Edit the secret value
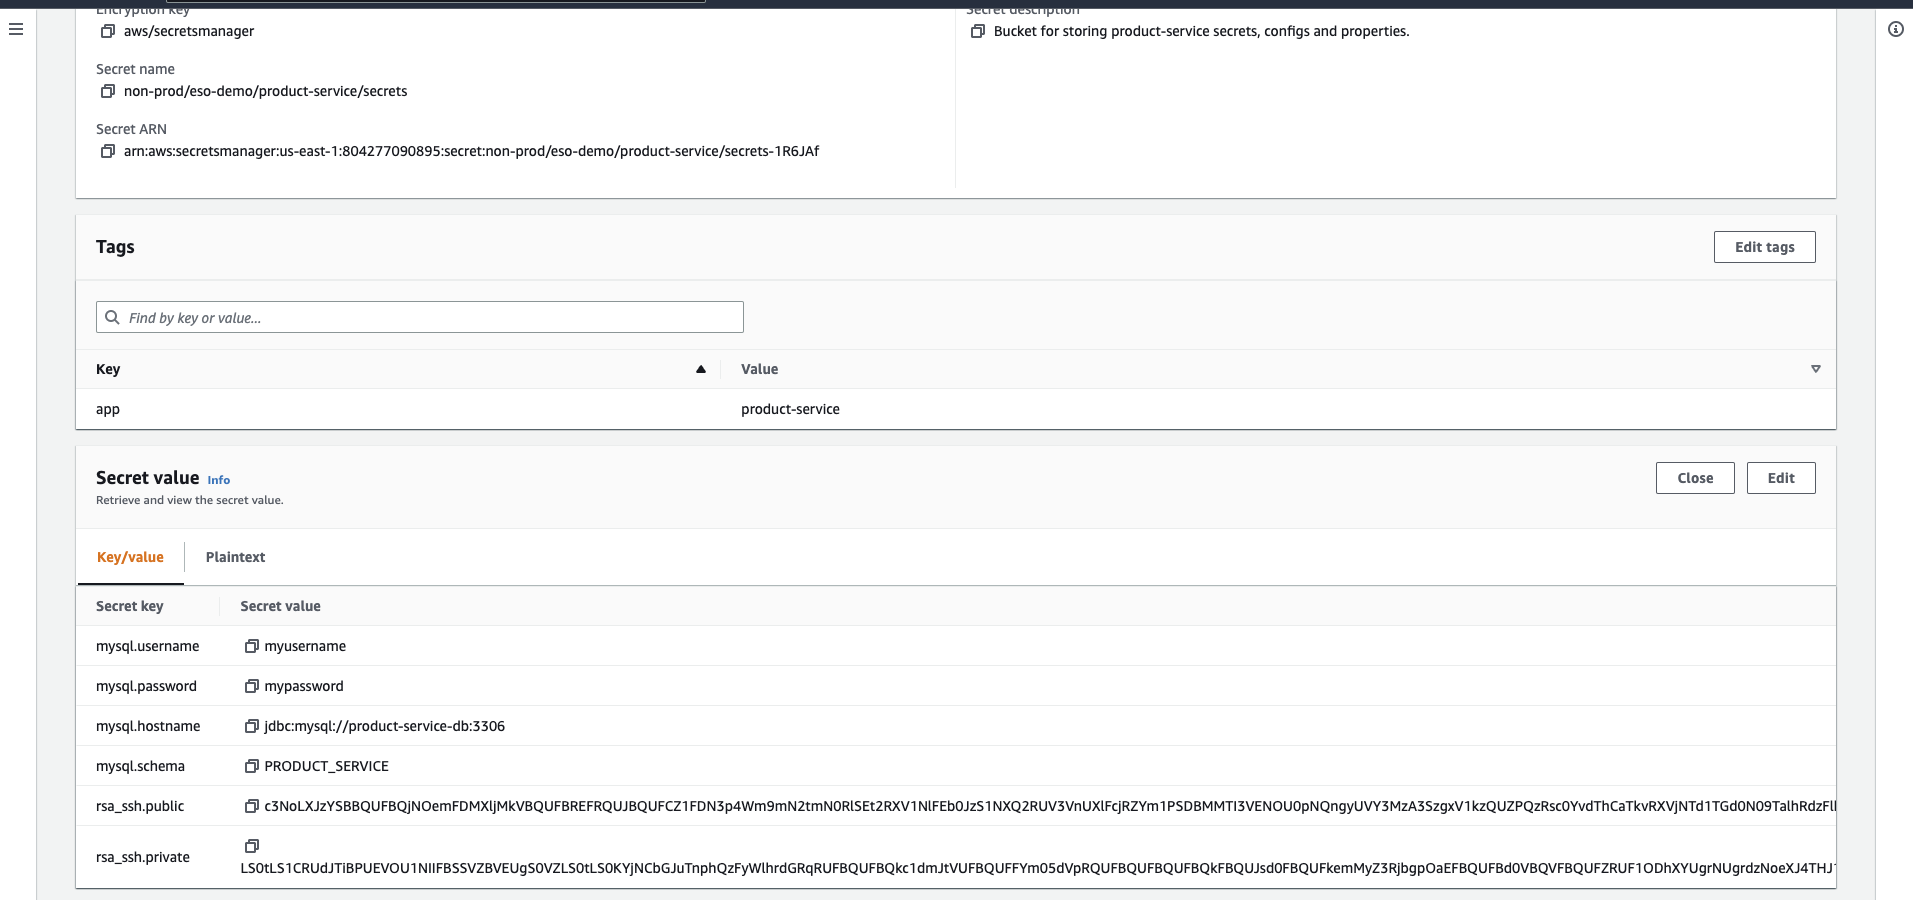This screenshot has width=1913, height=900. 1781,478
